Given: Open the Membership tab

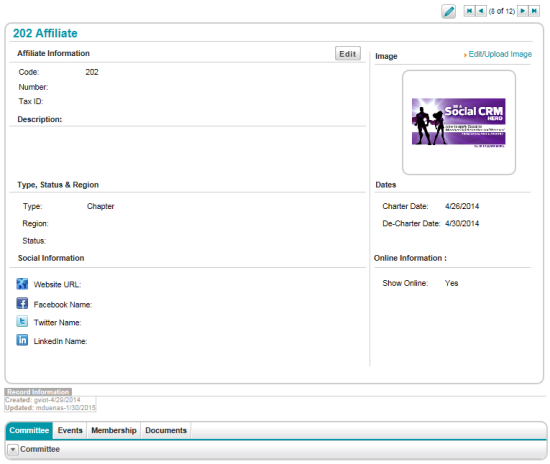Looking at the screenshot, I should [114, 430].
